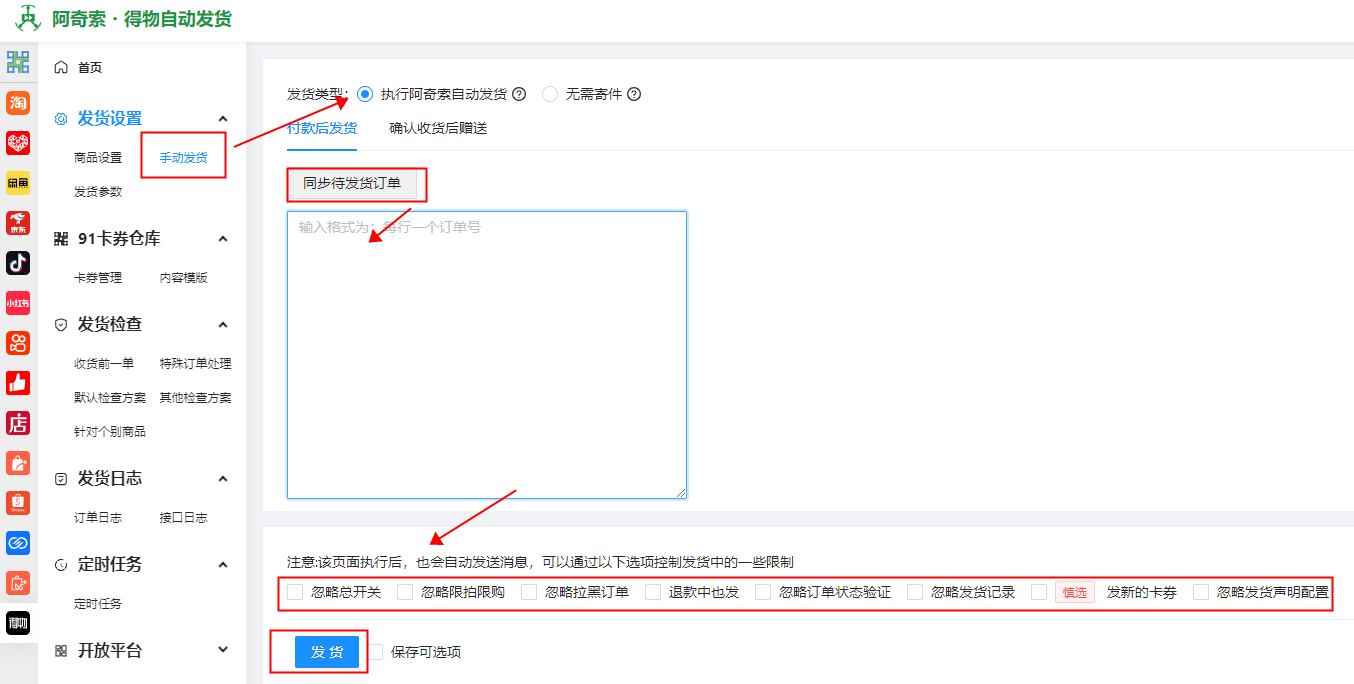
Task: Select 执行阿奇索自动发货 radio option
Action: 365,94
